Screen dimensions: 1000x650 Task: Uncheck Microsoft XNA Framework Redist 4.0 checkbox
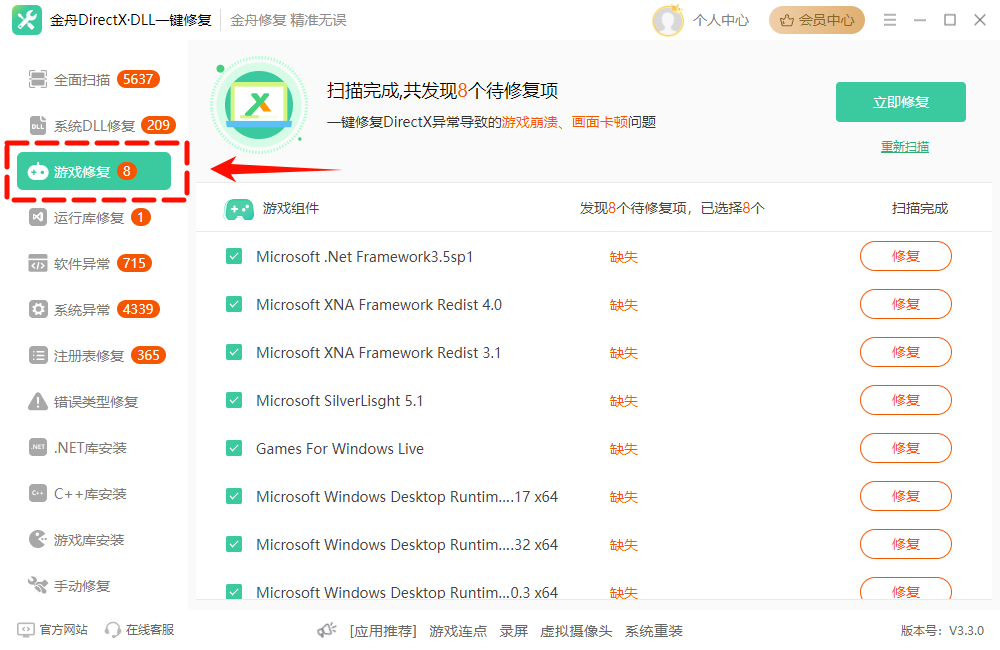pos(234,304)
